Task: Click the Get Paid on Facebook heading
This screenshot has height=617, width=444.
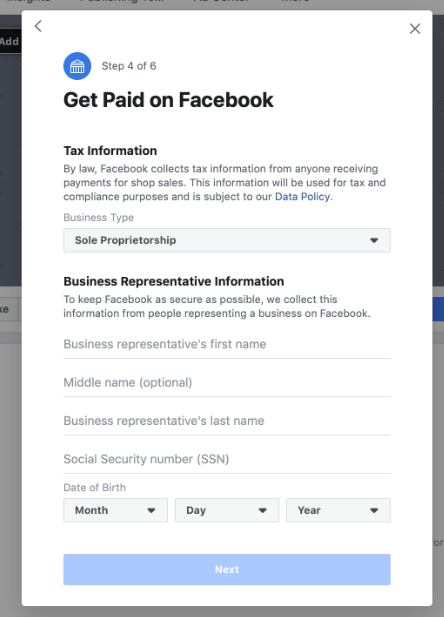Action: point(168,100)
